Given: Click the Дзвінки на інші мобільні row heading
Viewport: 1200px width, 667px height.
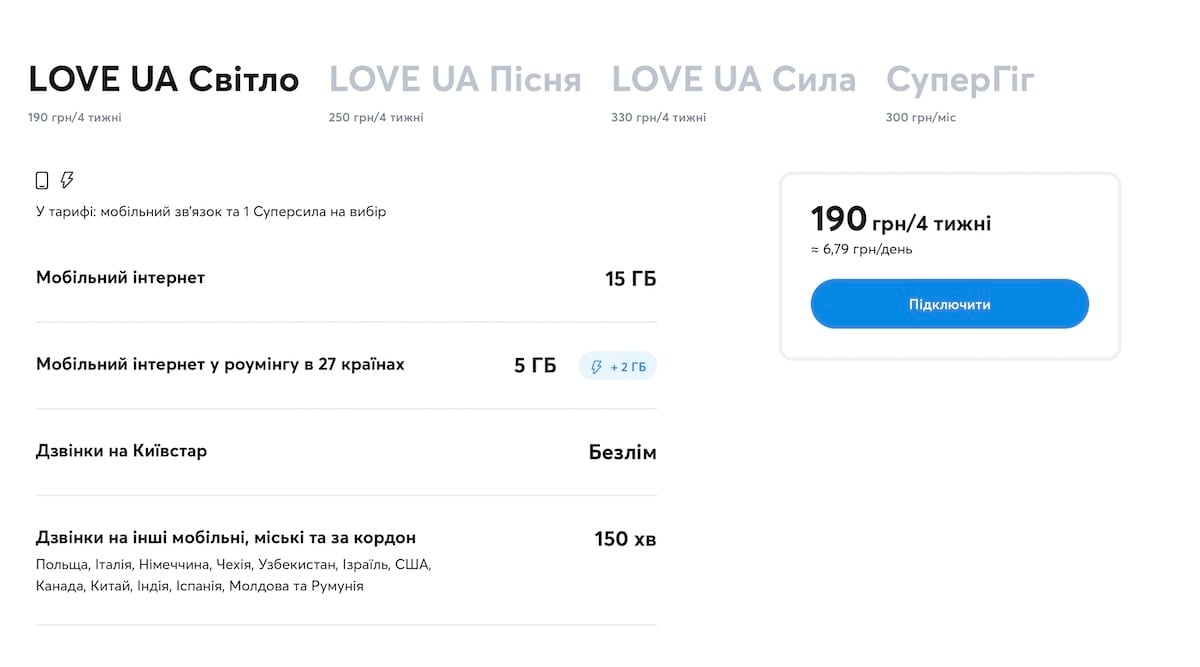Looking at the screenshot, I should coord(226,538).
